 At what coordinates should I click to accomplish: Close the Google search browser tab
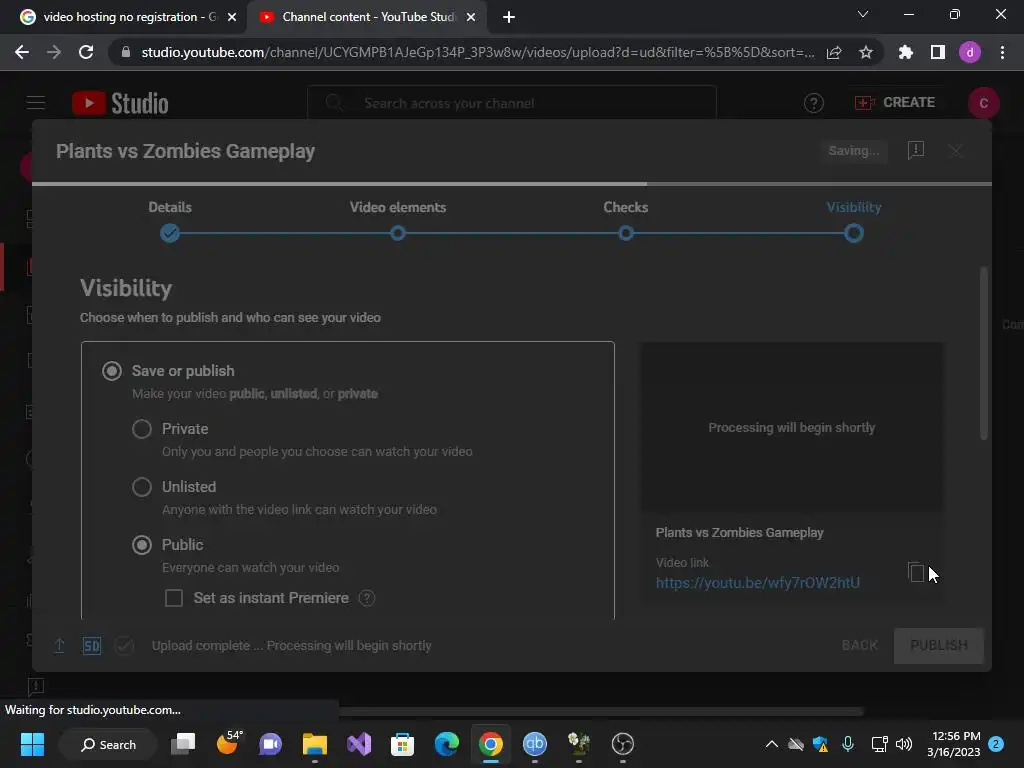(x=231, y=17)
